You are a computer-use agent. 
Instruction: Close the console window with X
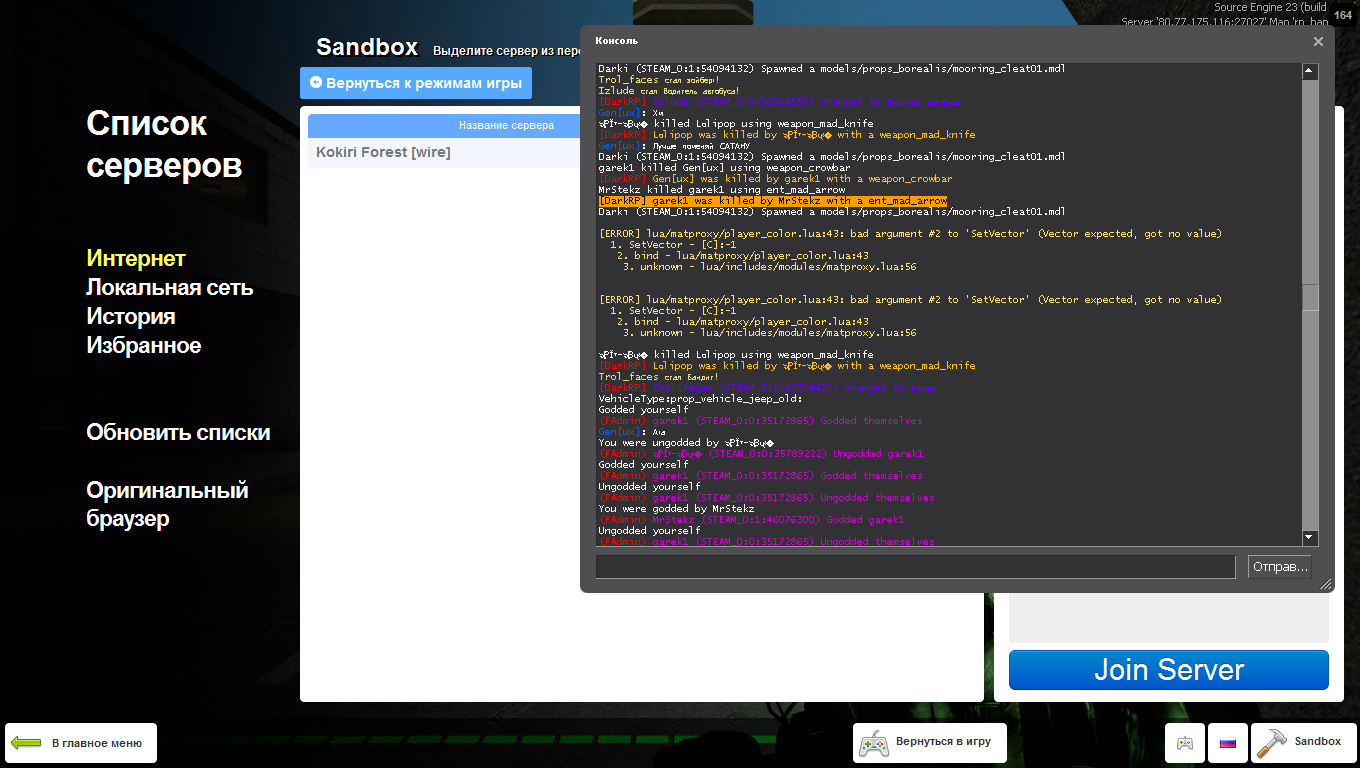pos(1318,41)
